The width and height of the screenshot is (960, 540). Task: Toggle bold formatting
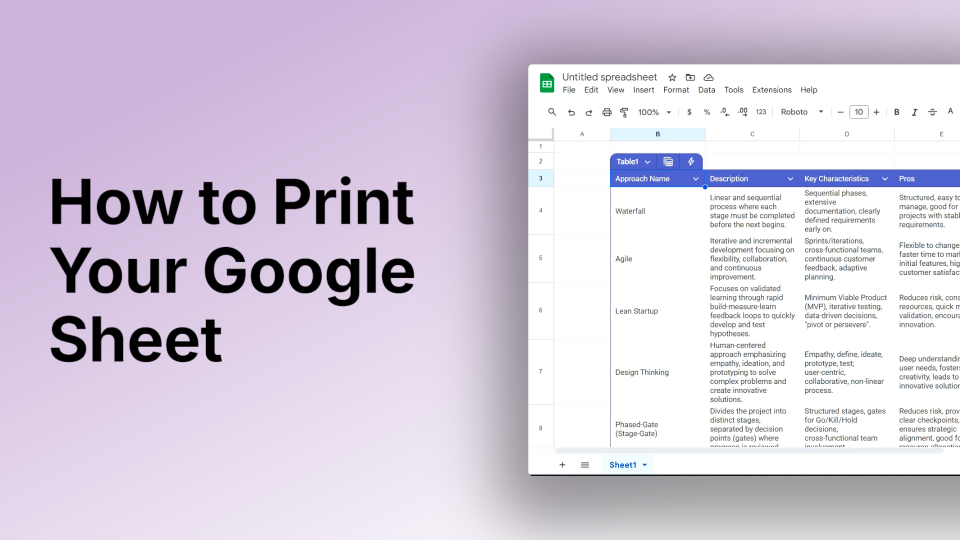896,112
